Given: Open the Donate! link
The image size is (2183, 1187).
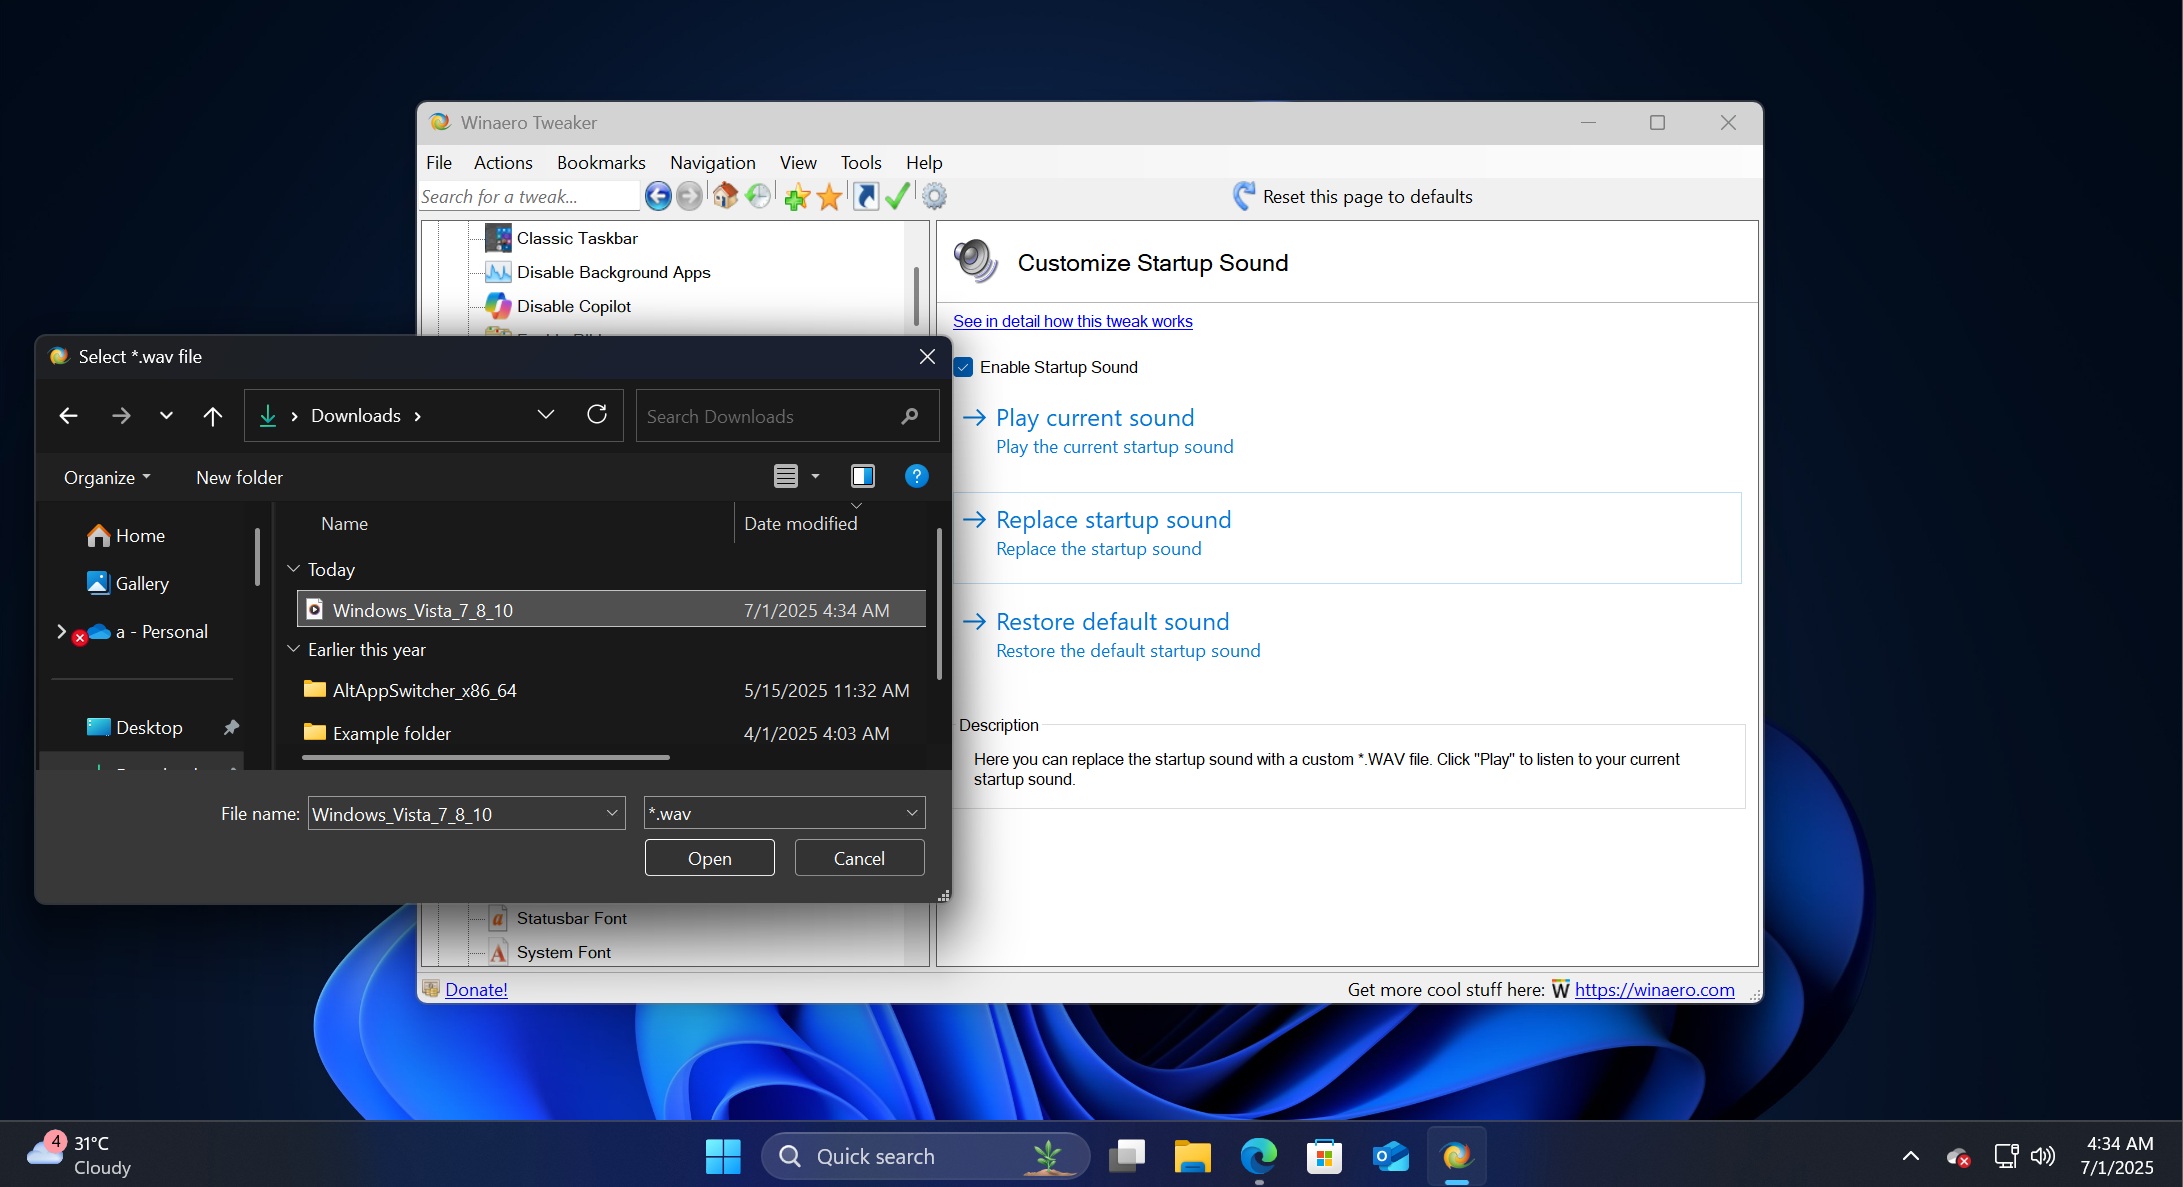Looking at the screenshot, I should (x=476, y=989).
